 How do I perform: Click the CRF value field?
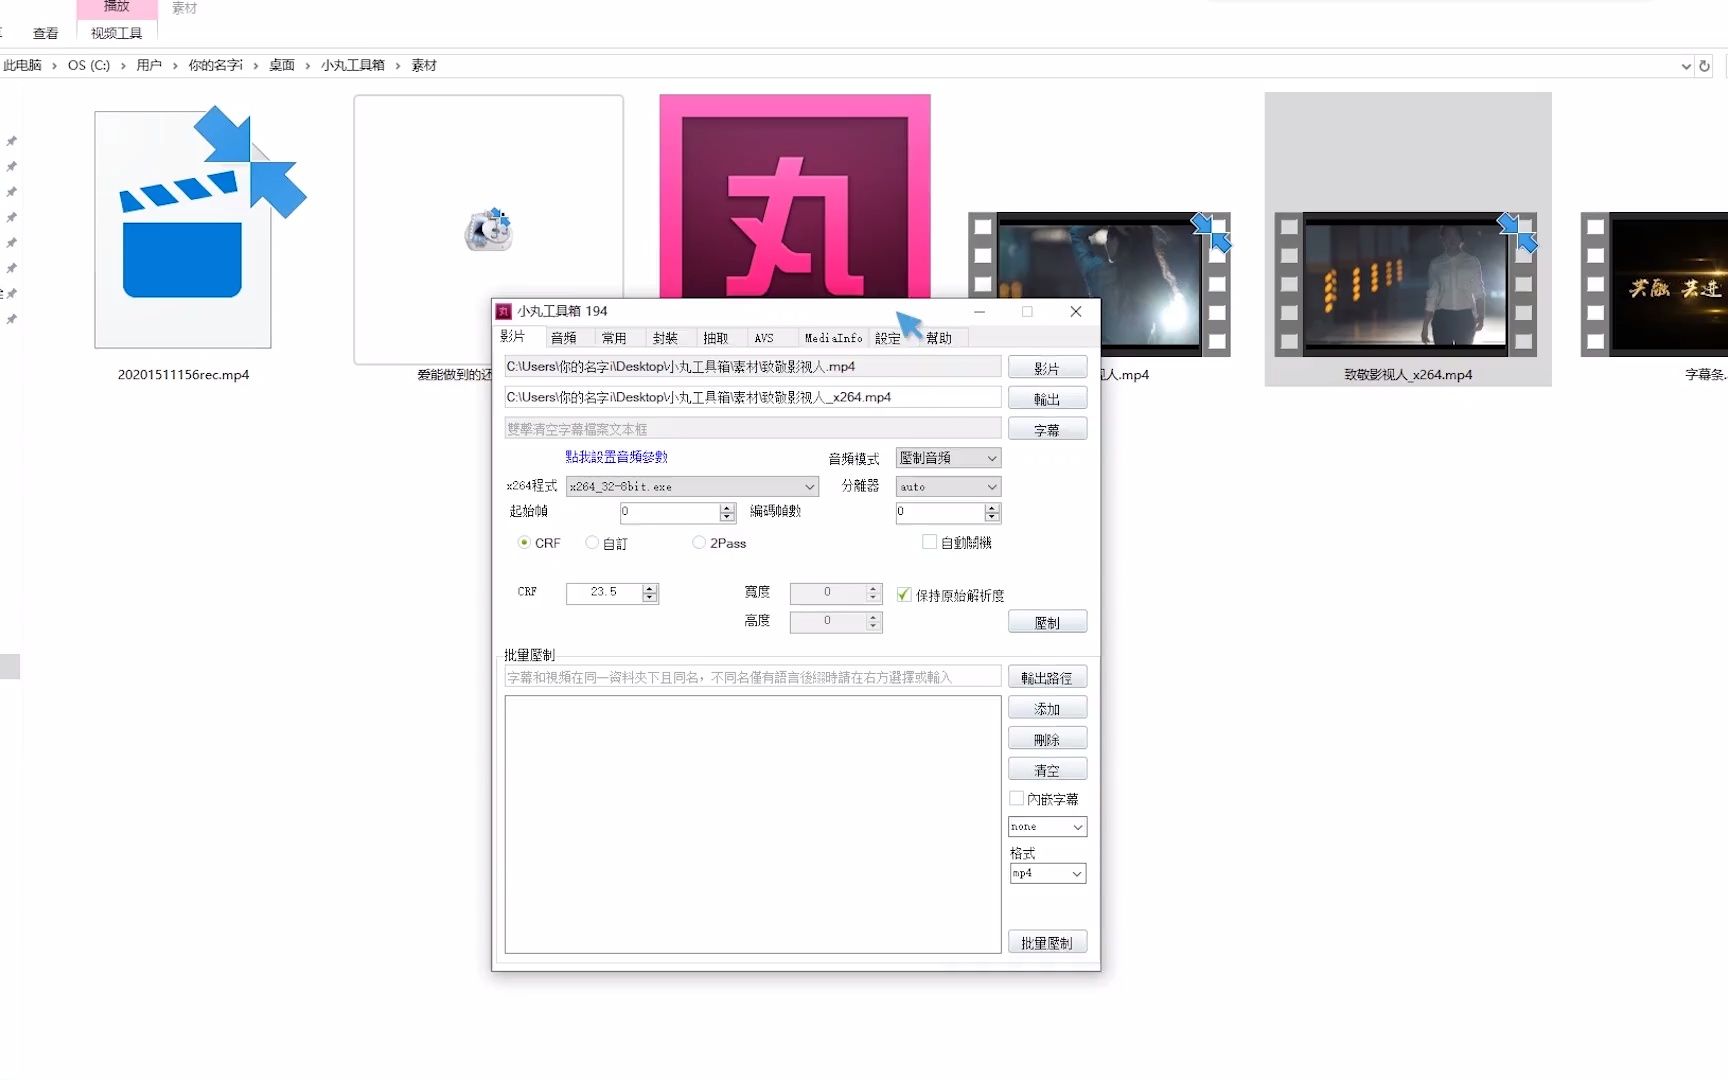coord(603,592)
